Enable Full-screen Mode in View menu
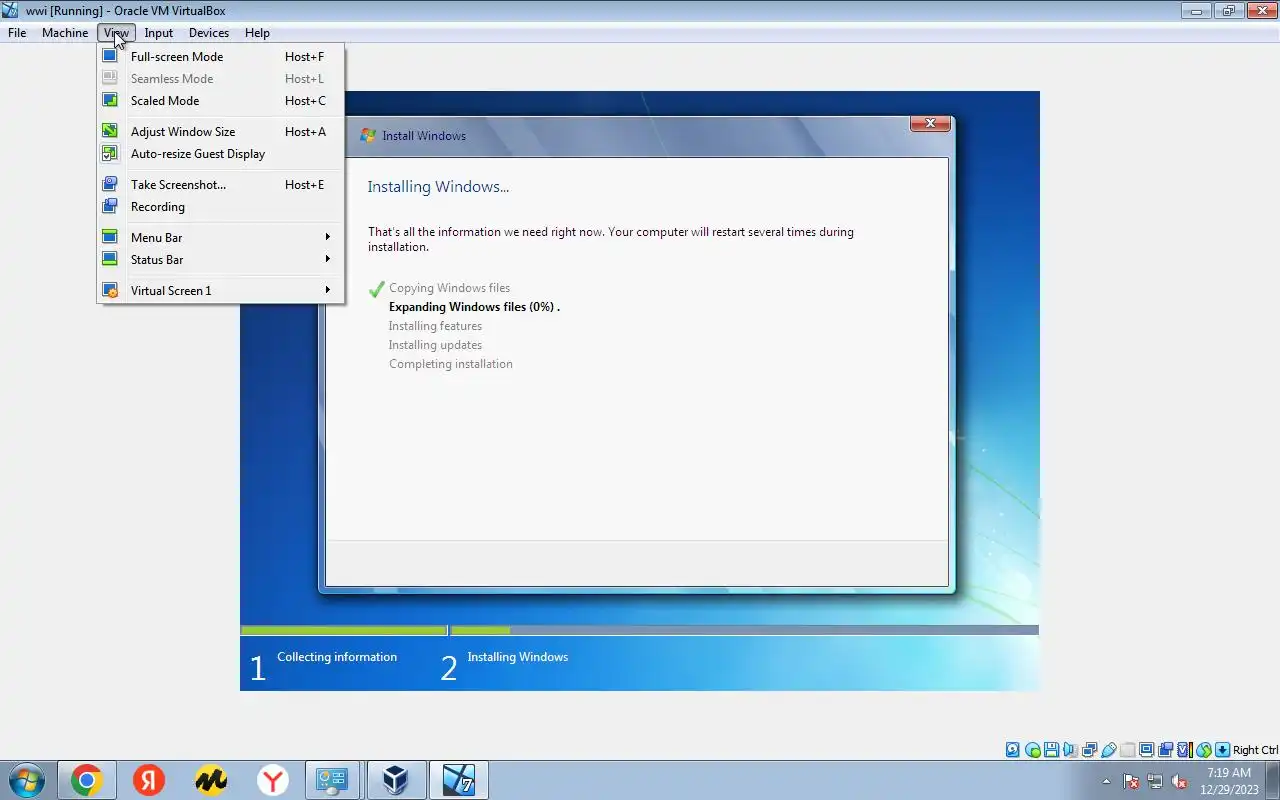Screen dimensions: 1280x800 pos(221,57)
